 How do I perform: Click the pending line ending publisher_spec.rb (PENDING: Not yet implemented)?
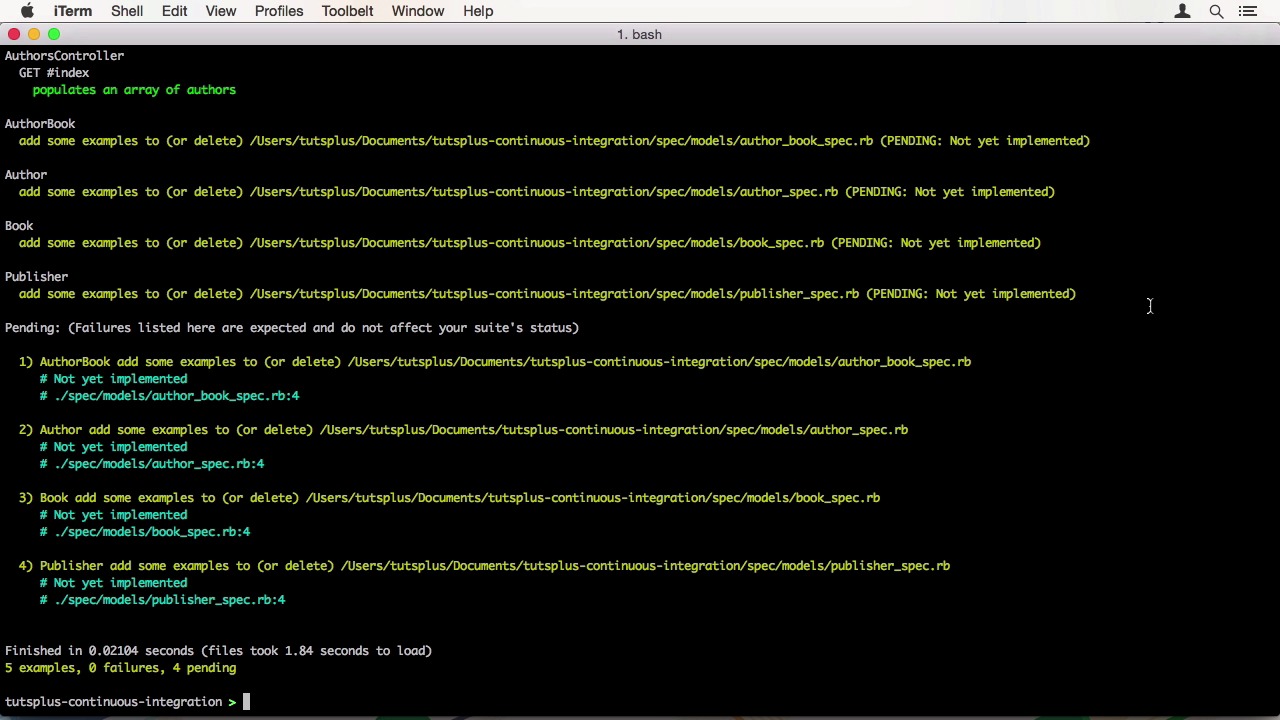tap(547, 294)
